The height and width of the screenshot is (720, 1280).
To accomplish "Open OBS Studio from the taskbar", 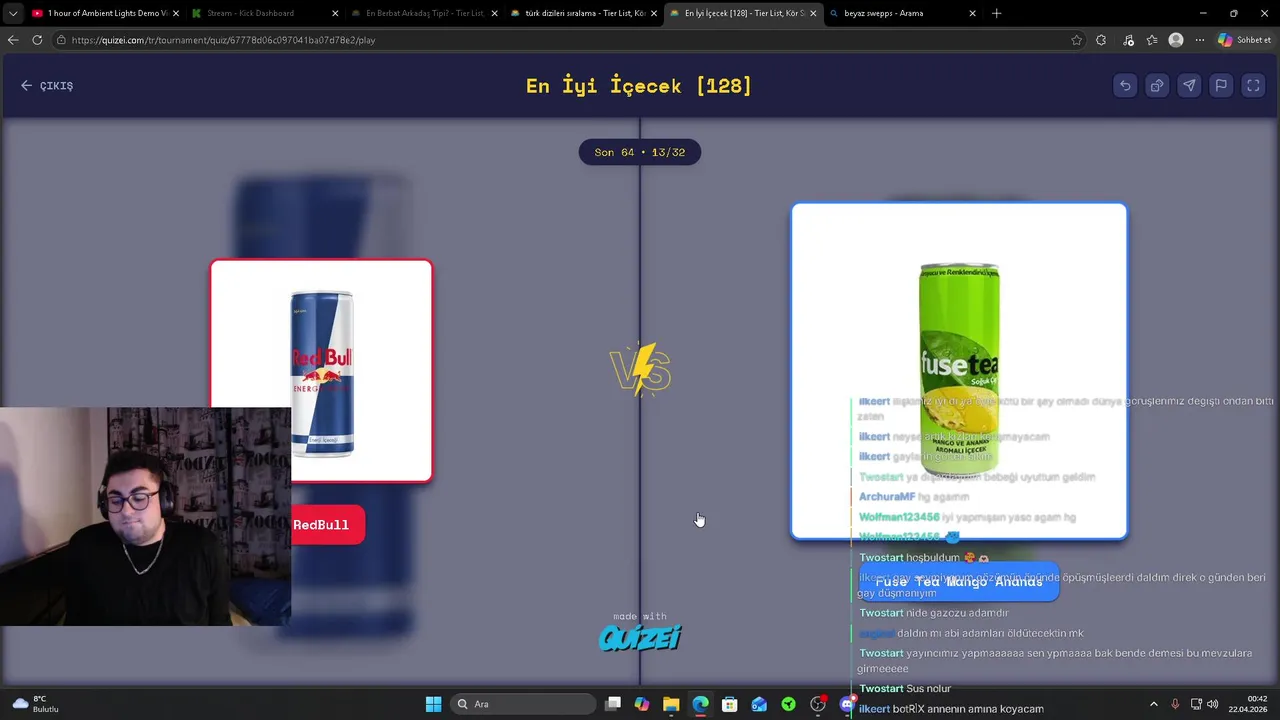I will [x=818, y=704].
